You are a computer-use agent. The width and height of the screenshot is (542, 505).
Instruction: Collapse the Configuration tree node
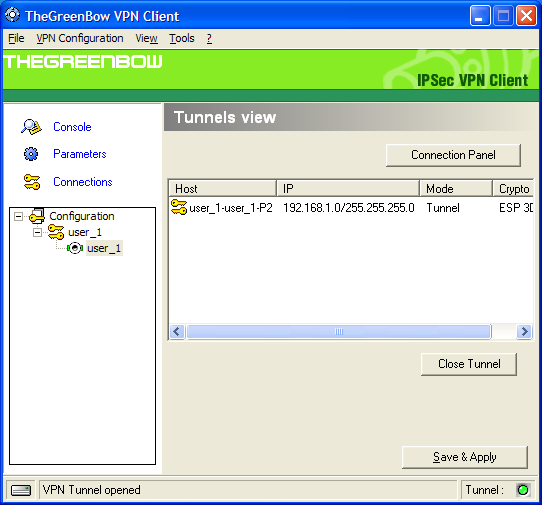coord(18,216)
